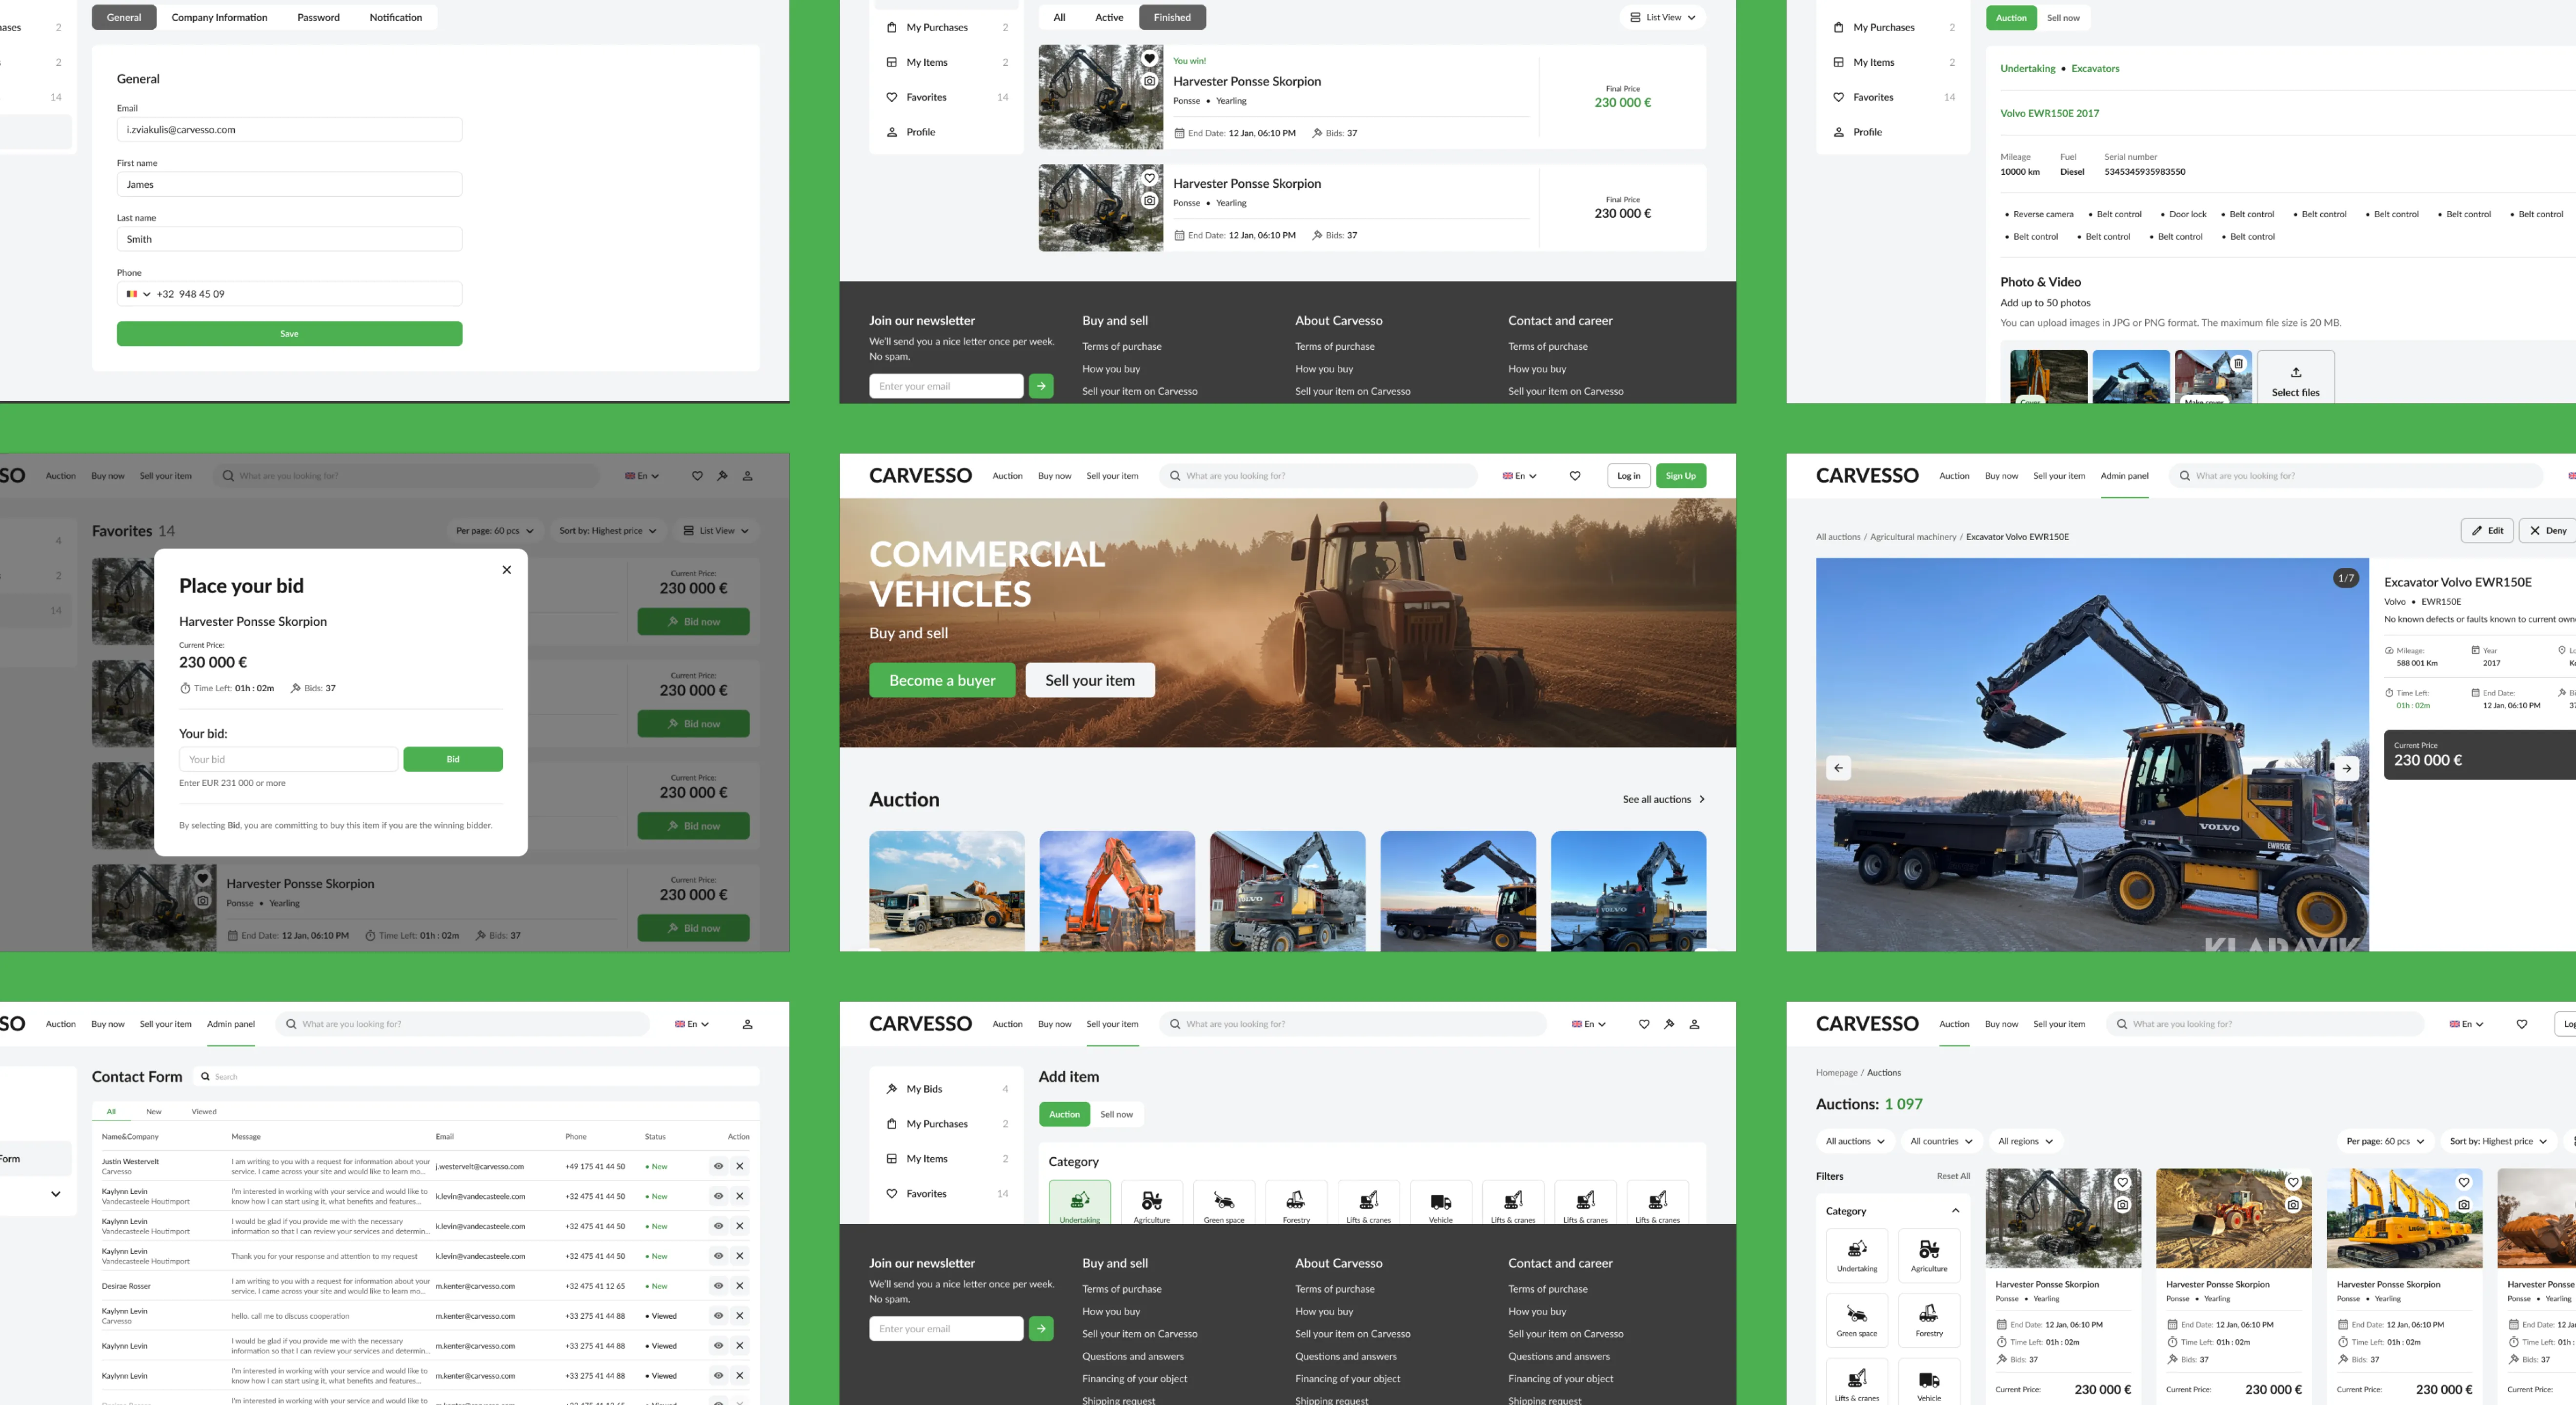Open See all auctions link
This screenshot has width=2576, height=1405.
click(1664, 799)
